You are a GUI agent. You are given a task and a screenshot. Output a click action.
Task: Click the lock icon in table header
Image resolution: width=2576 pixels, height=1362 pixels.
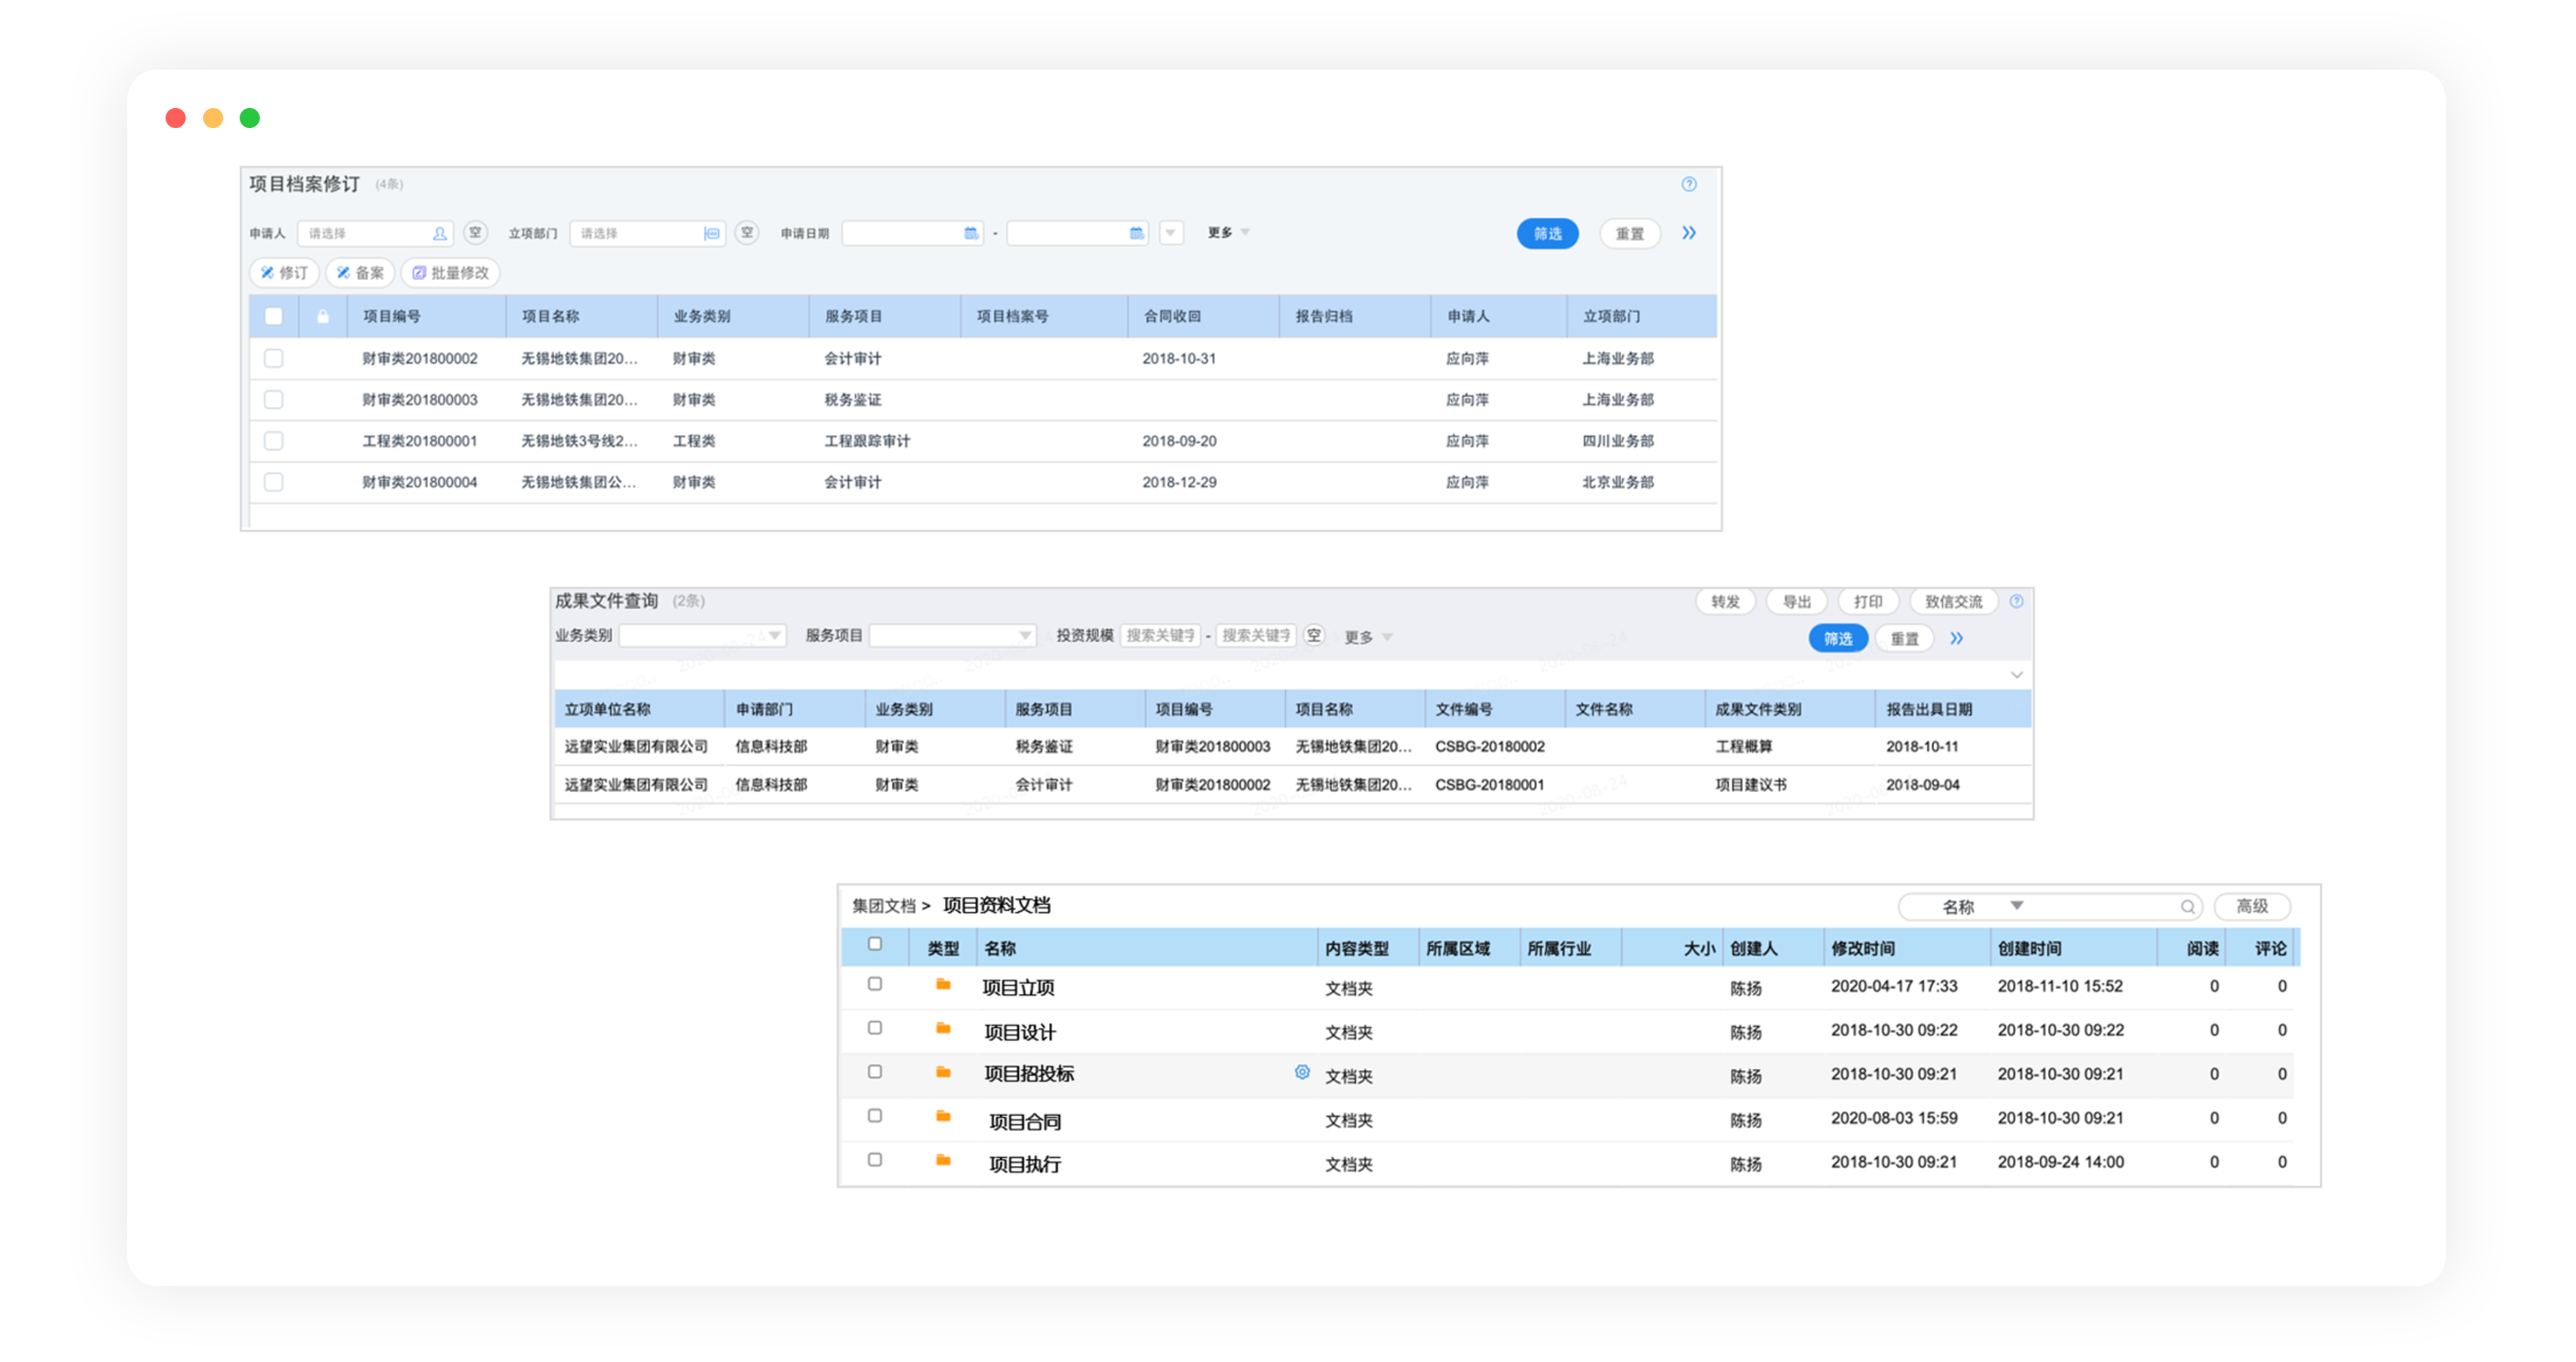[x=323, y=317]
